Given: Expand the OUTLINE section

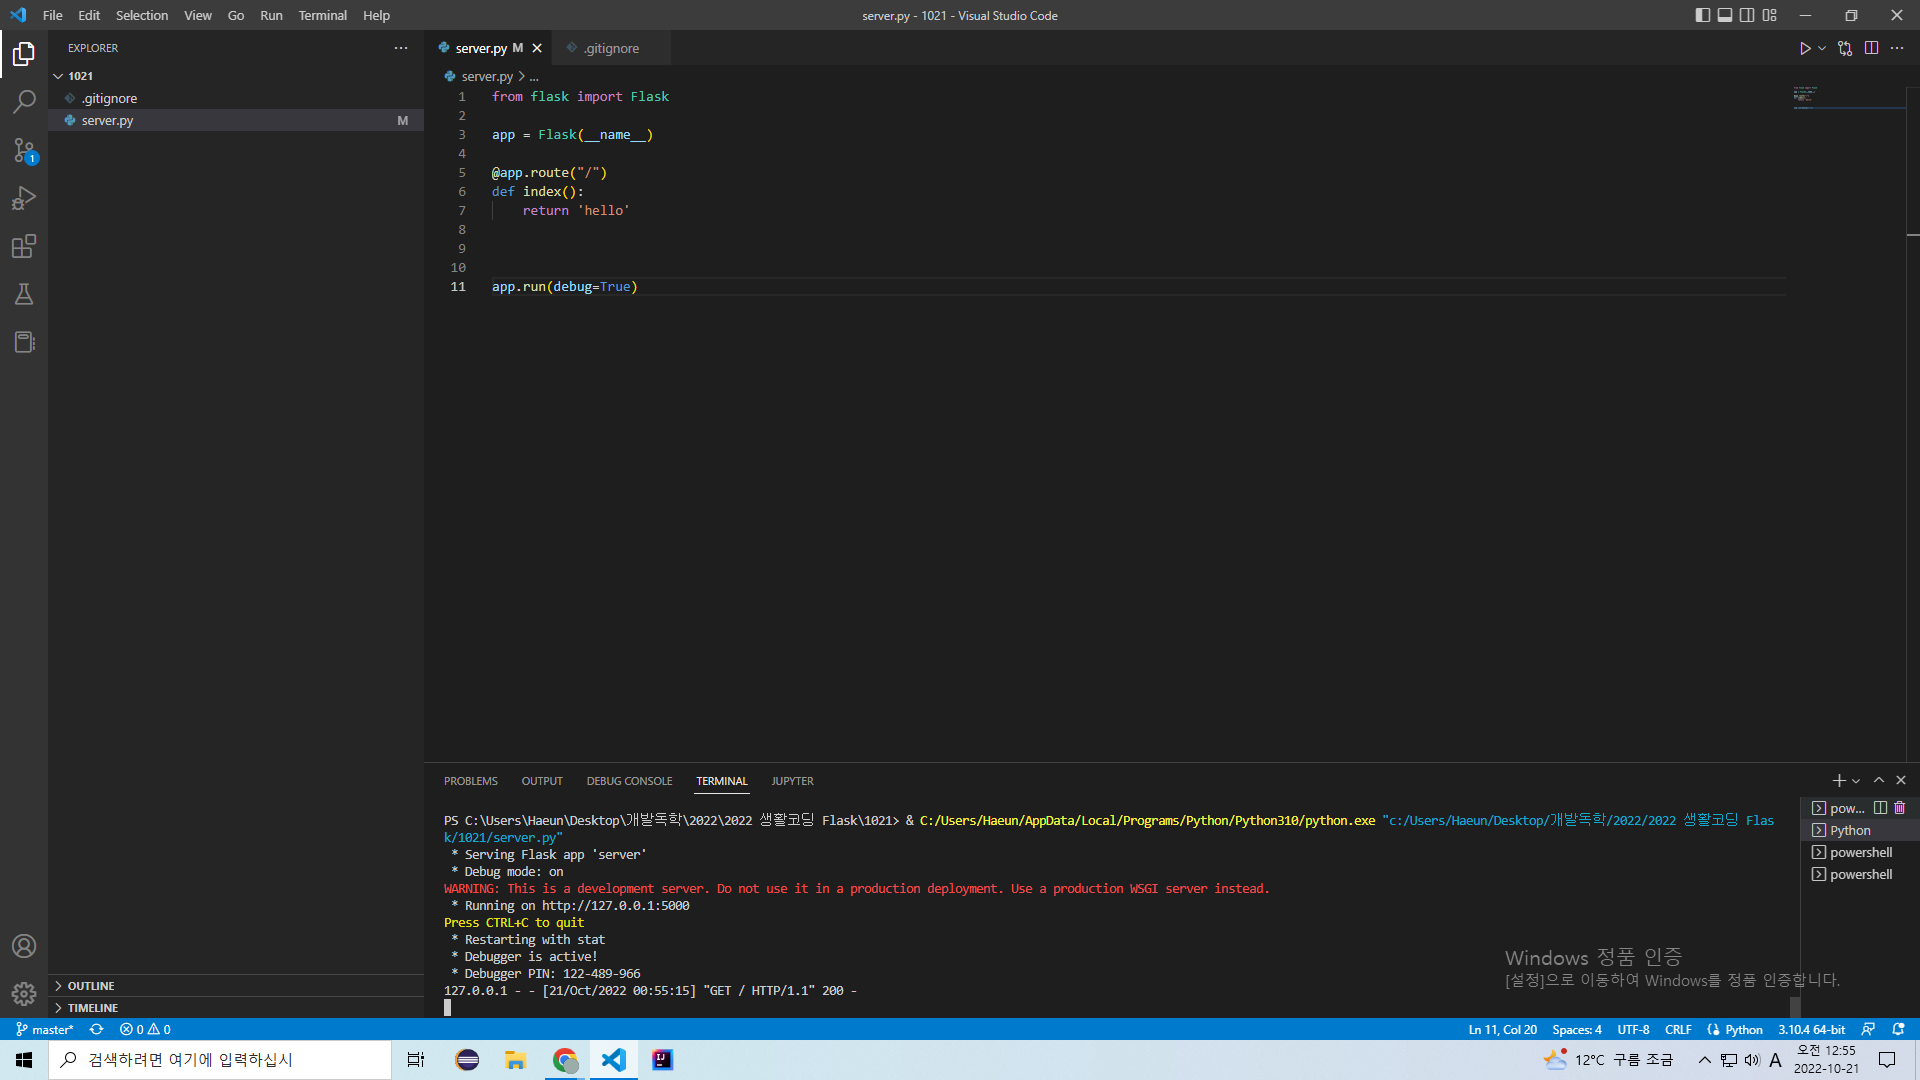Looking at the screenshot, I should coord(90,986).
